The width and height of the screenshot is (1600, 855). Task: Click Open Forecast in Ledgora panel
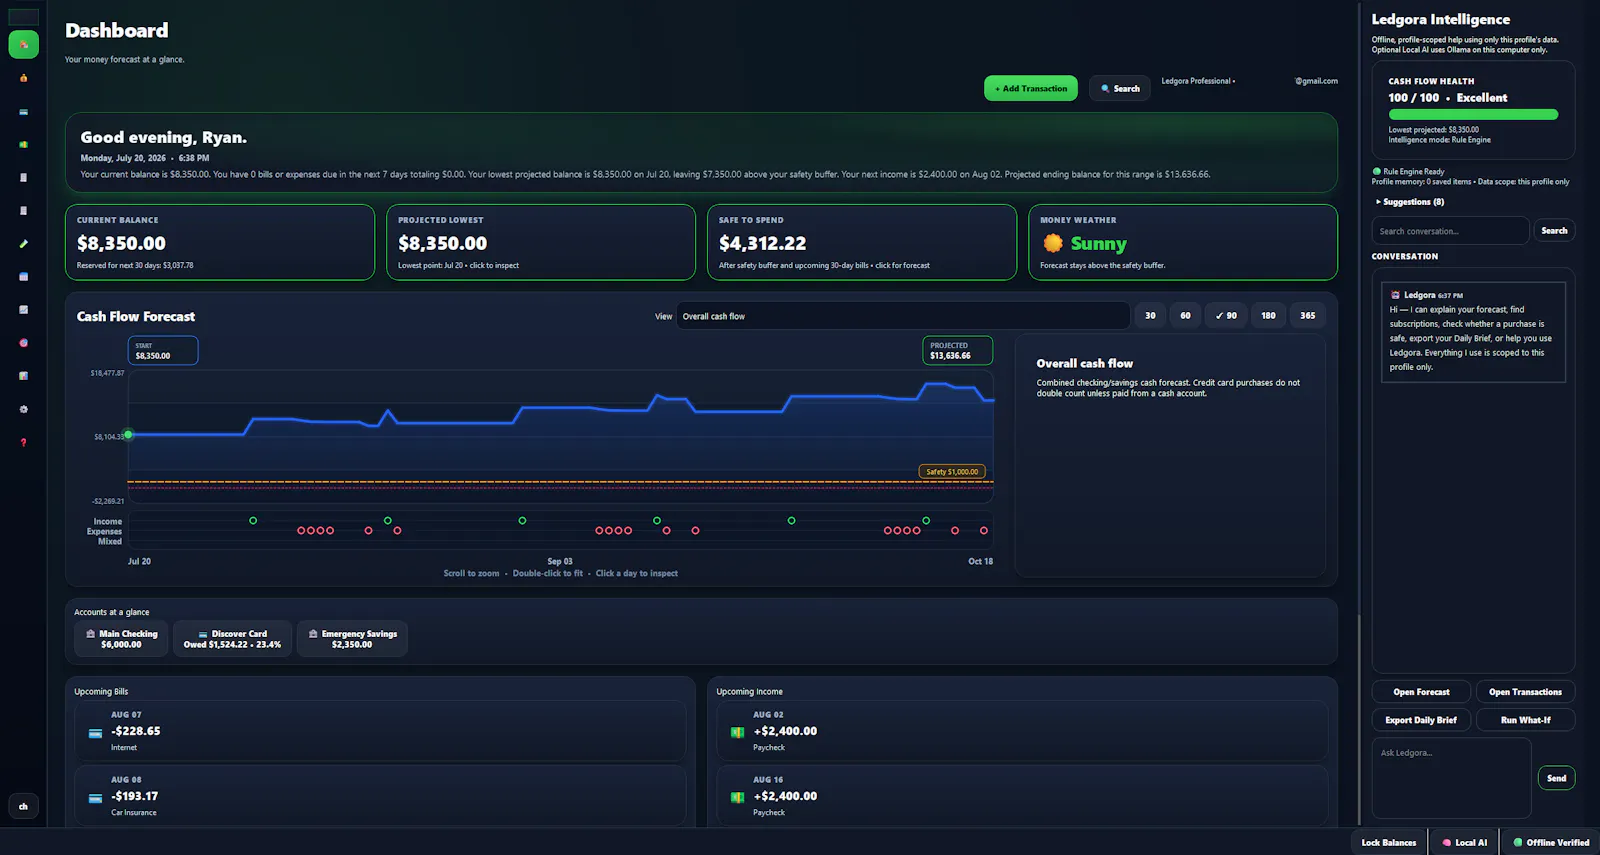point(1421,692)
